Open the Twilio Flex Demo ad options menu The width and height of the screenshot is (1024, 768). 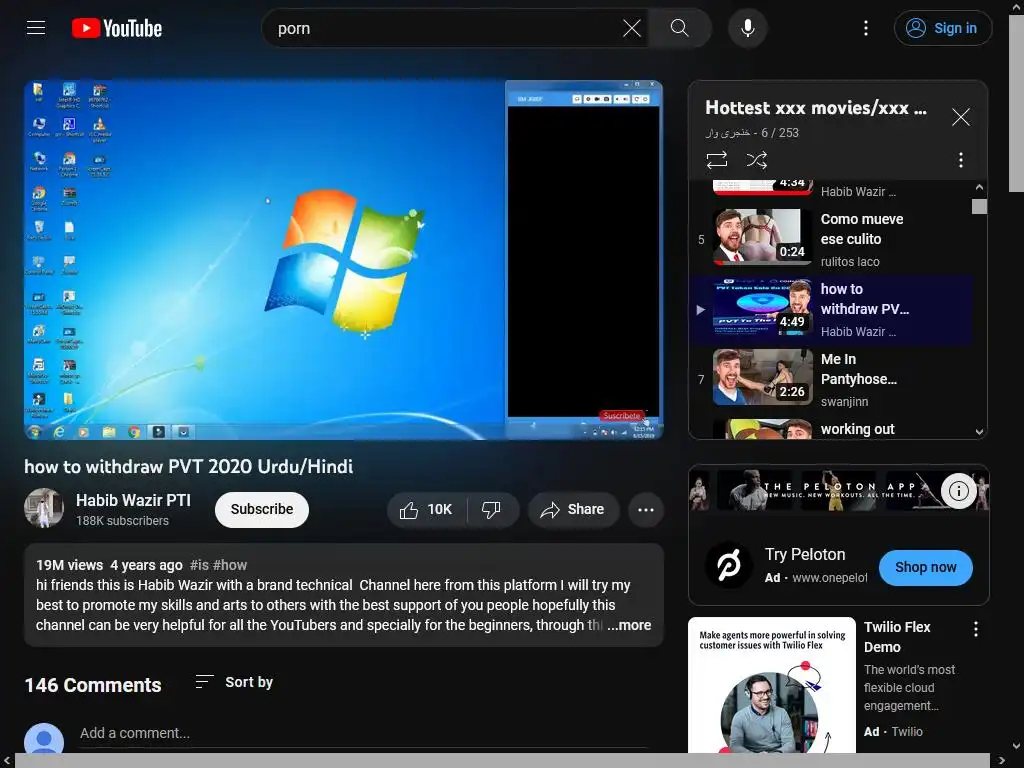click(976, 629)
